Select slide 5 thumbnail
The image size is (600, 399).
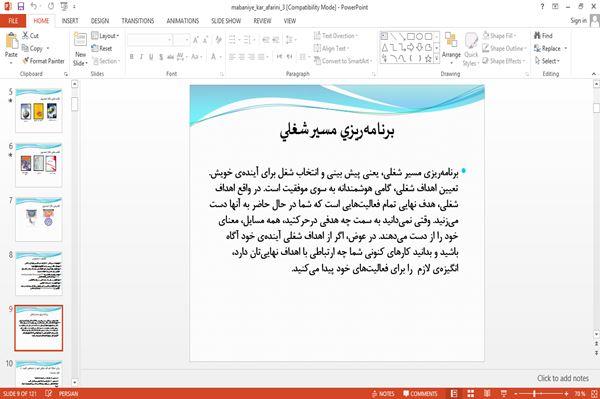pos(39,110)
